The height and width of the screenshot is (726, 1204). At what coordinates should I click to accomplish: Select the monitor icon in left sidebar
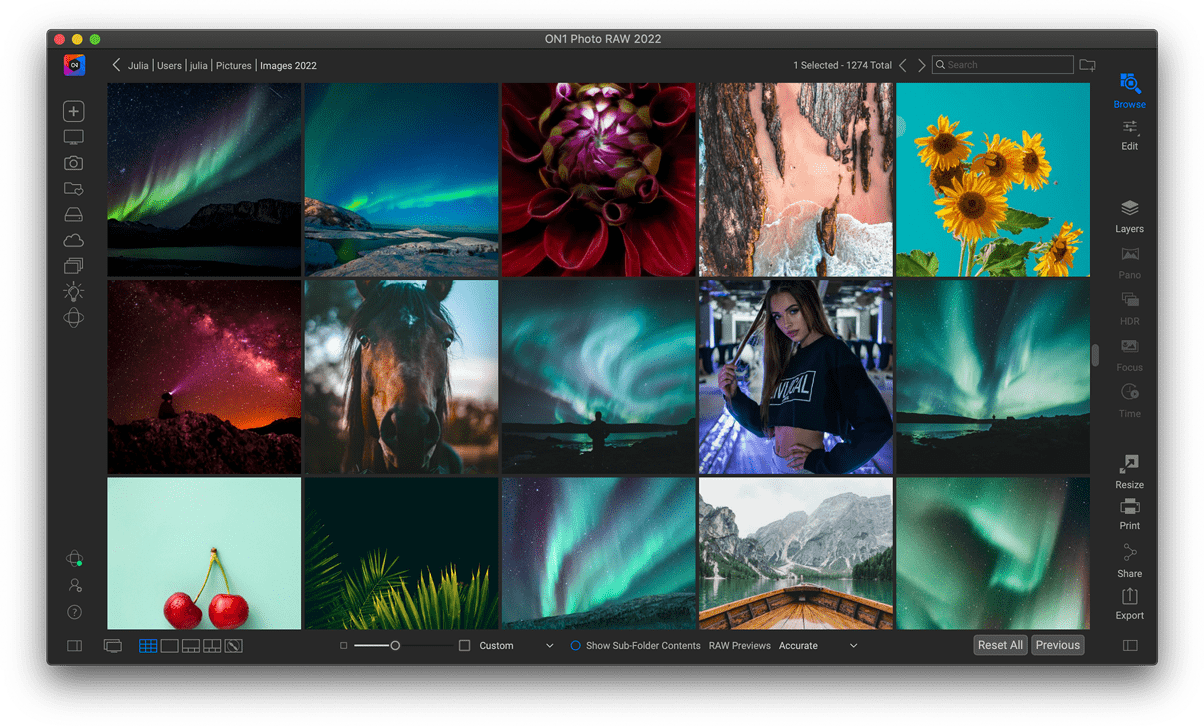(x=73, y=137)
